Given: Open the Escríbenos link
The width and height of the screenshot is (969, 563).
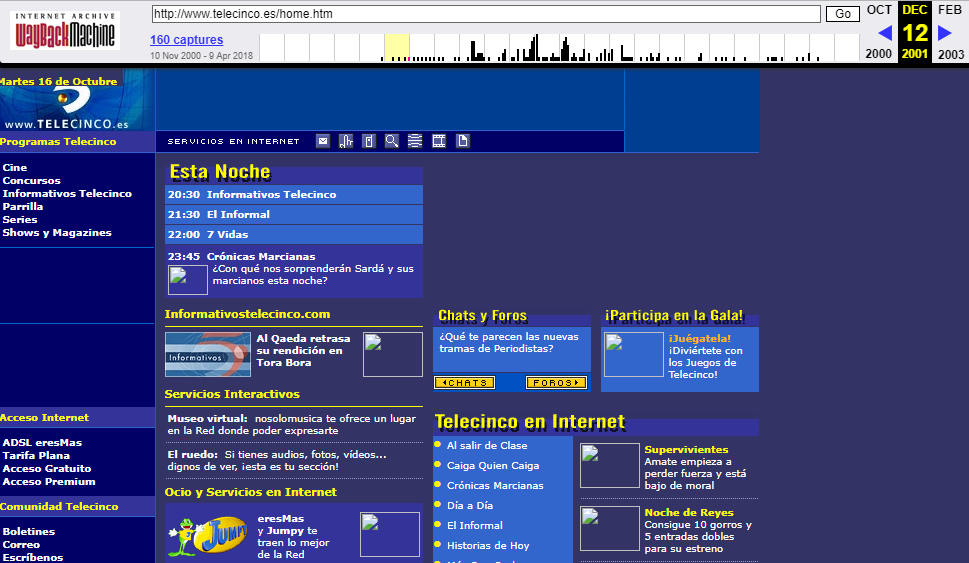Looking at the screenshot, I should (33, 557).
